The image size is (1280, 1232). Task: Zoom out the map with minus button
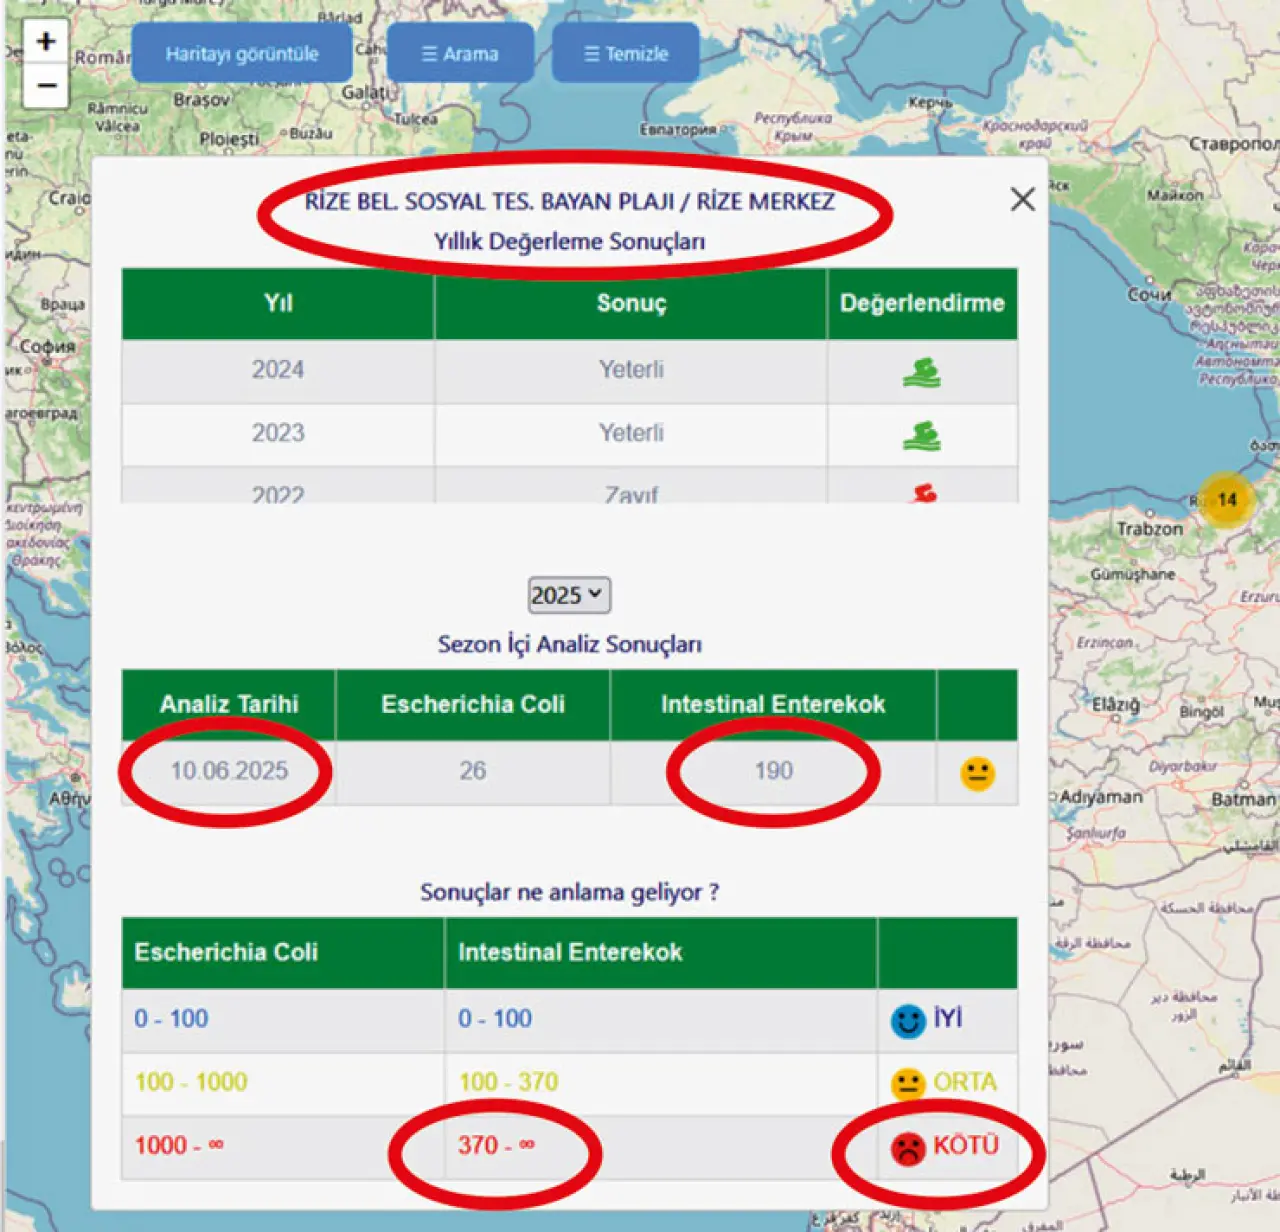click(46, 86)
